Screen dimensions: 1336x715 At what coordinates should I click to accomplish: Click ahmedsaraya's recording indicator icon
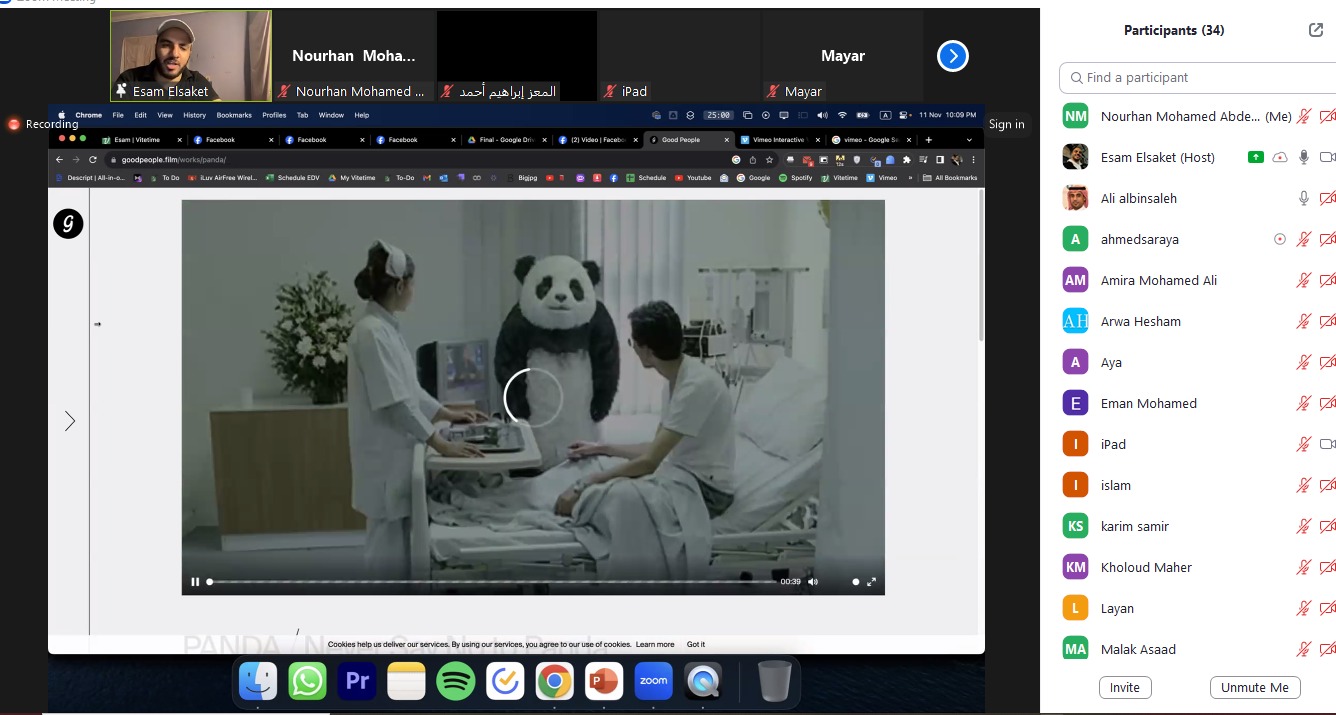(1280, 239)
